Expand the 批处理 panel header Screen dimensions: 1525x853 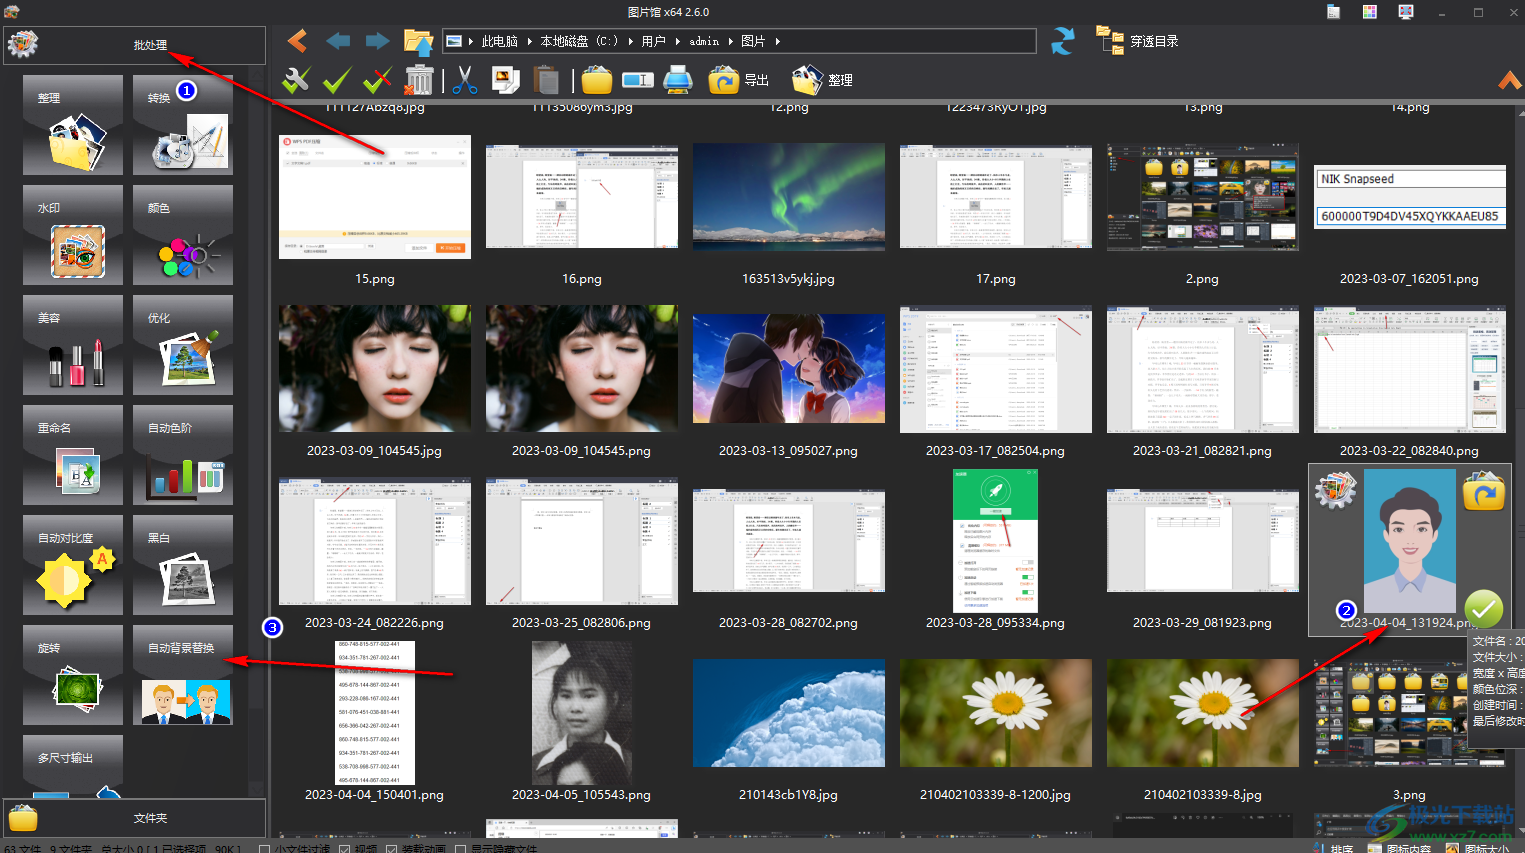tap(135, 45)
